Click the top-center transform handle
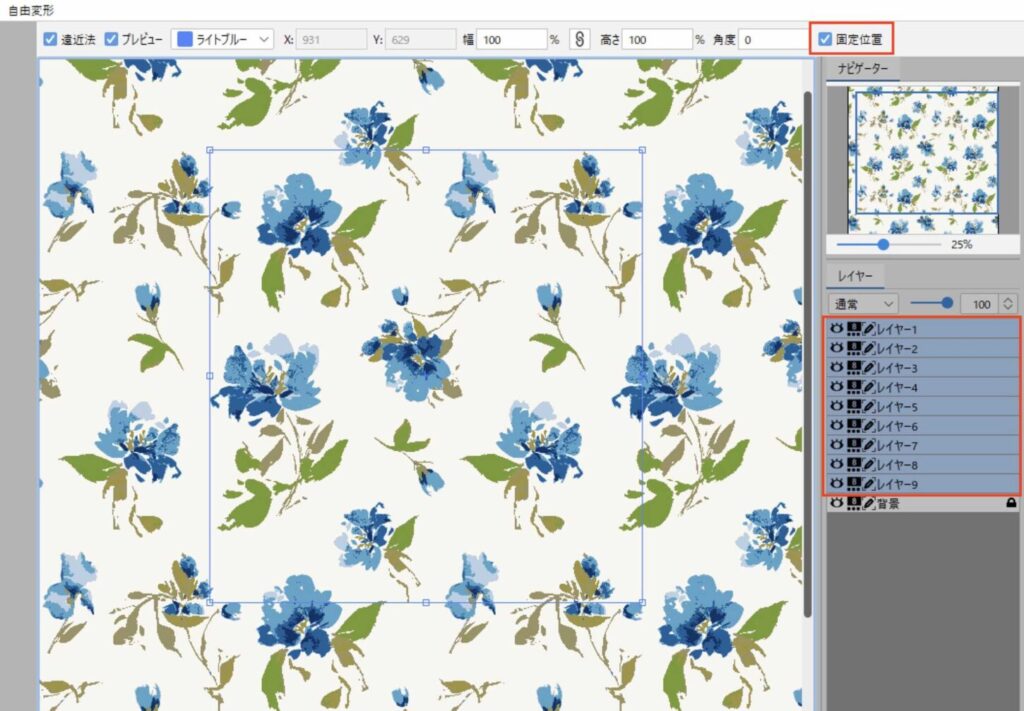Viewport: 1024px width, 711px height. (x=426, y=150)
